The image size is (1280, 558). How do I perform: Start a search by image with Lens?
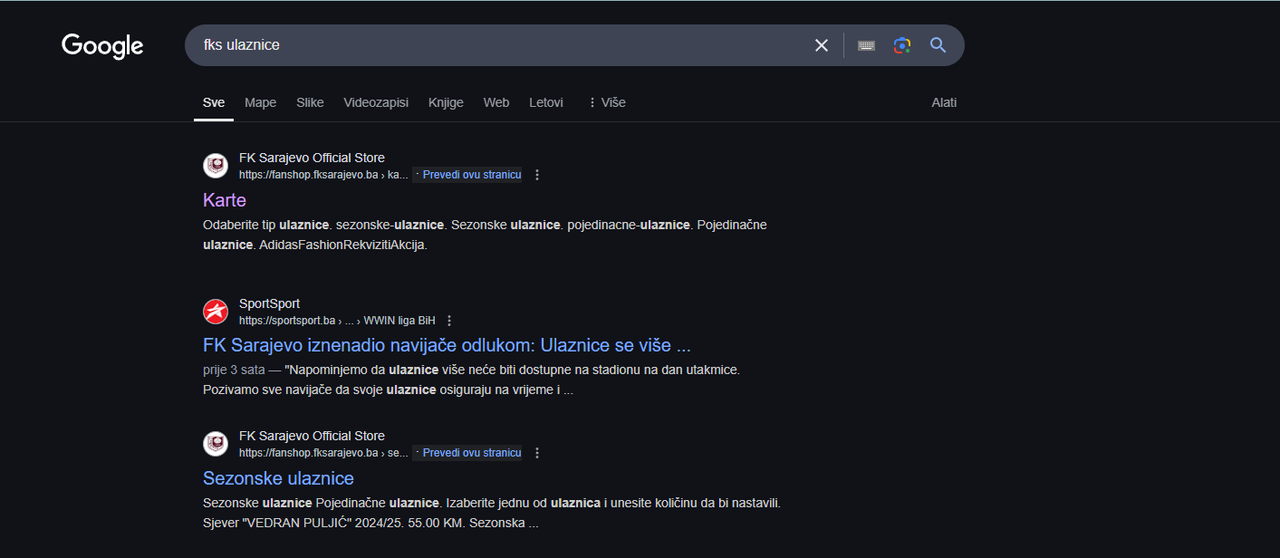click(x=902, y=45)
